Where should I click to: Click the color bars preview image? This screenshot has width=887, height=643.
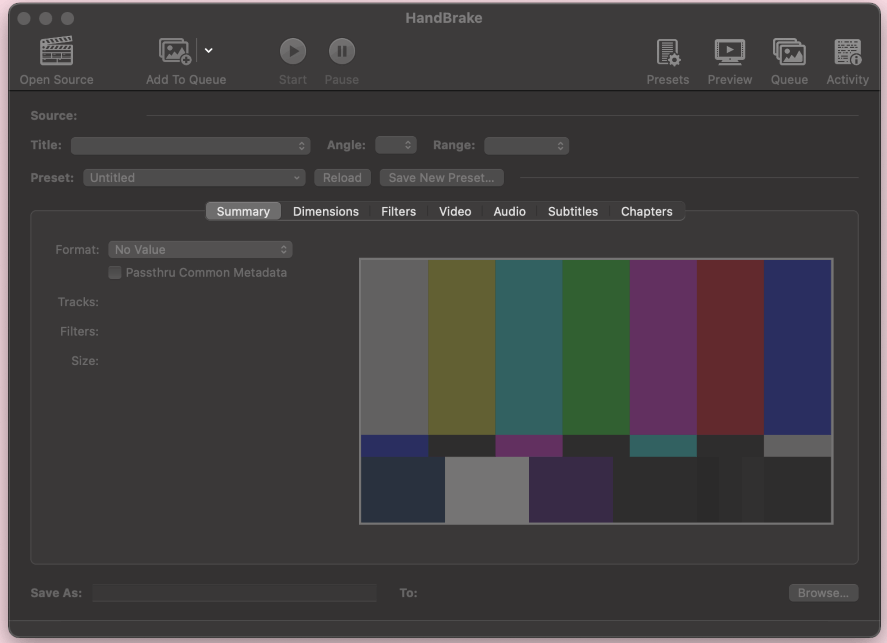coord(596,391)
